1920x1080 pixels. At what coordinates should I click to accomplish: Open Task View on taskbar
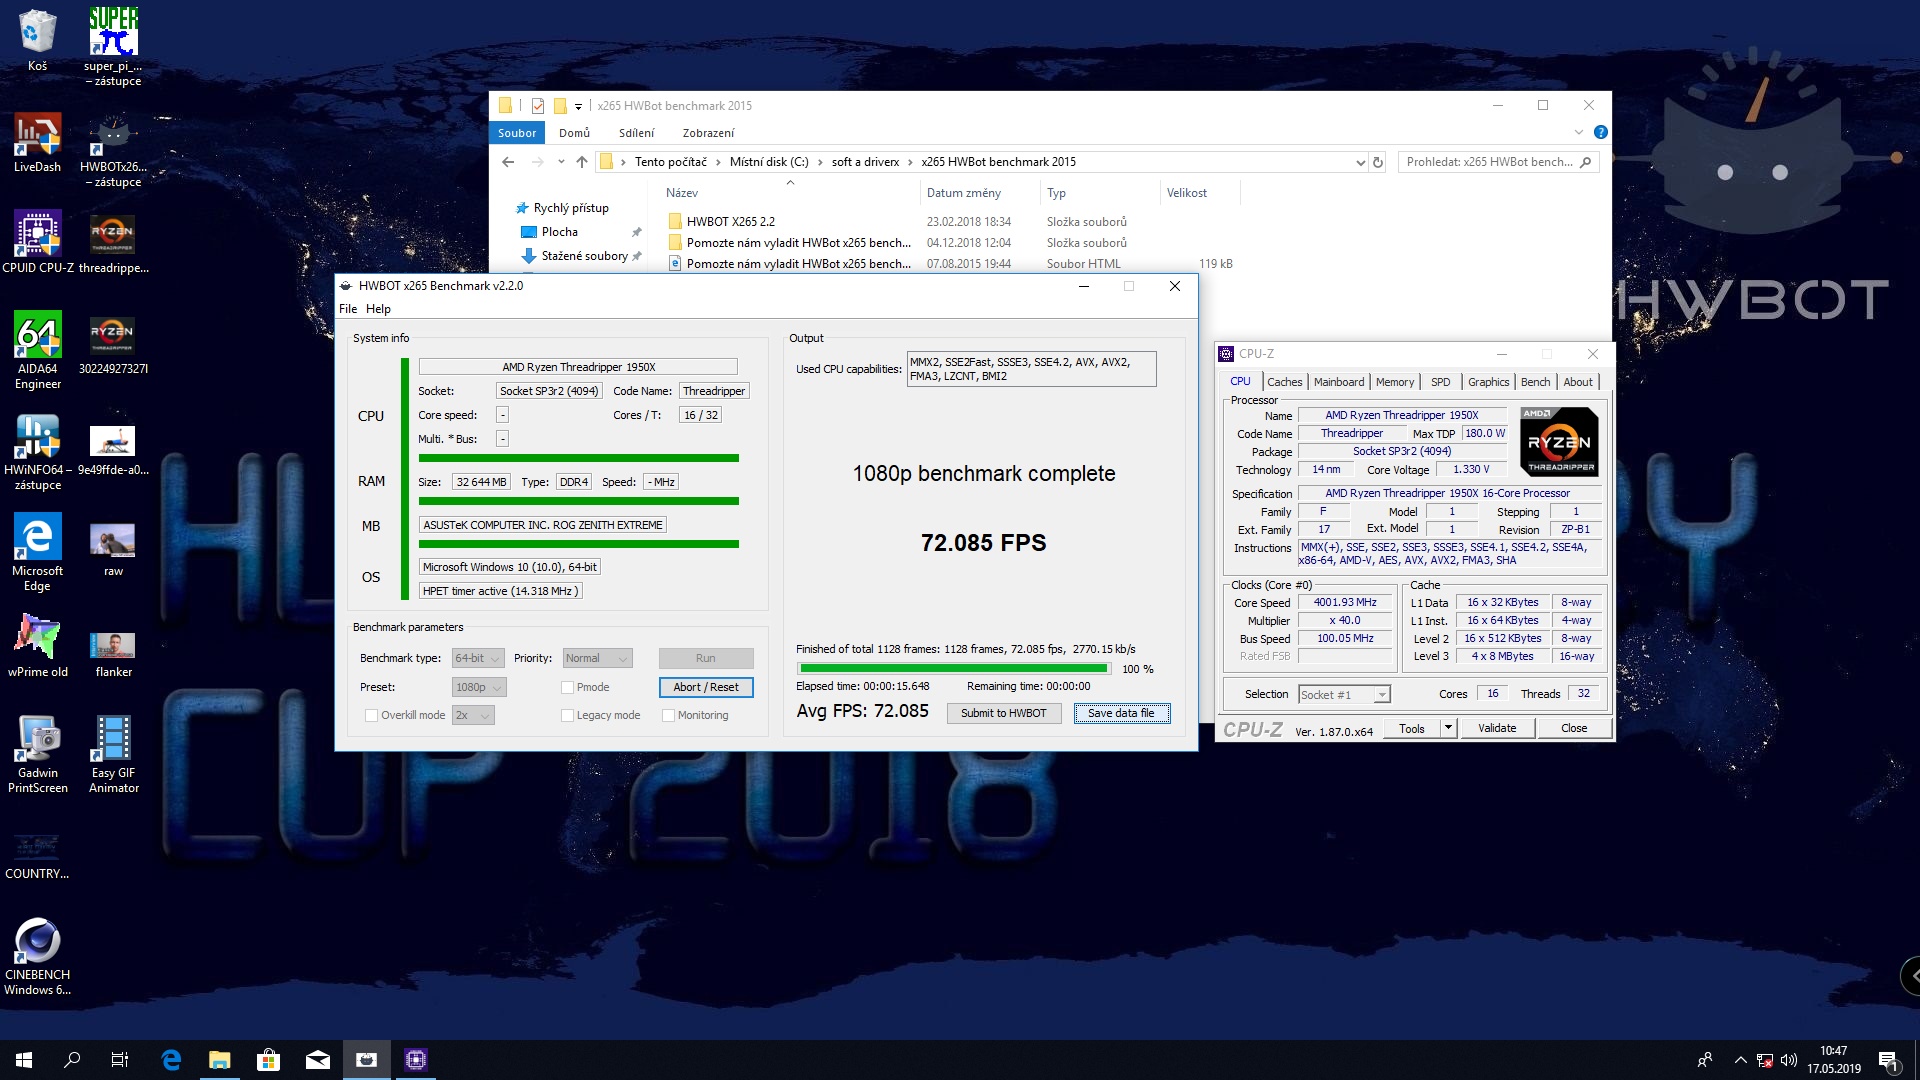[120, 1060]
